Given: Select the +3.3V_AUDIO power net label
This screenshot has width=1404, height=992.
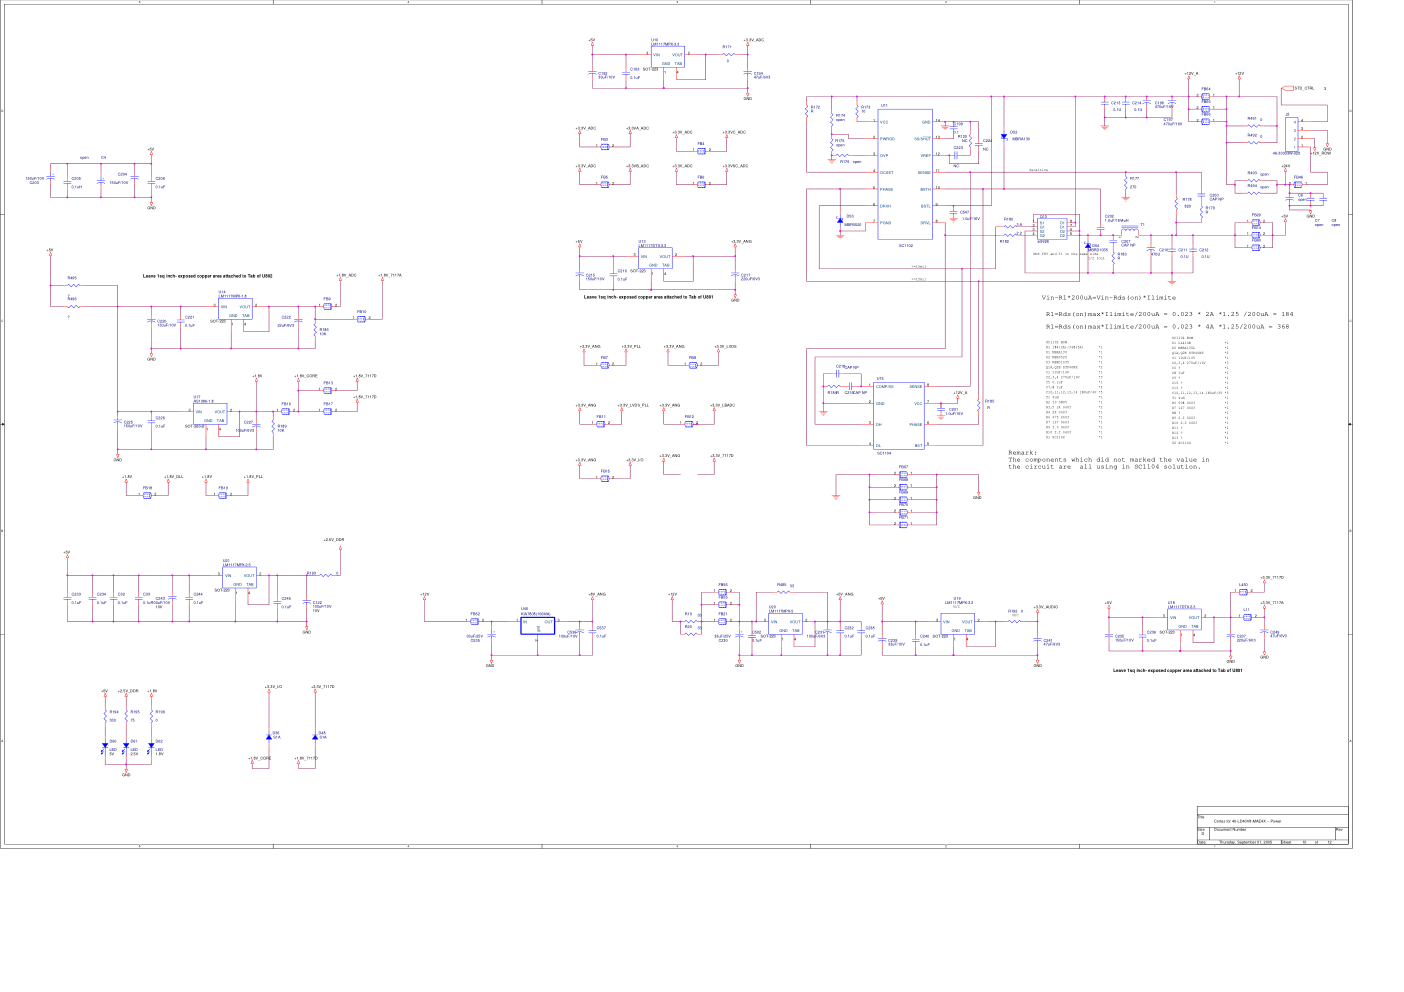Looking at the screenshot, I should coord(1046,607).
